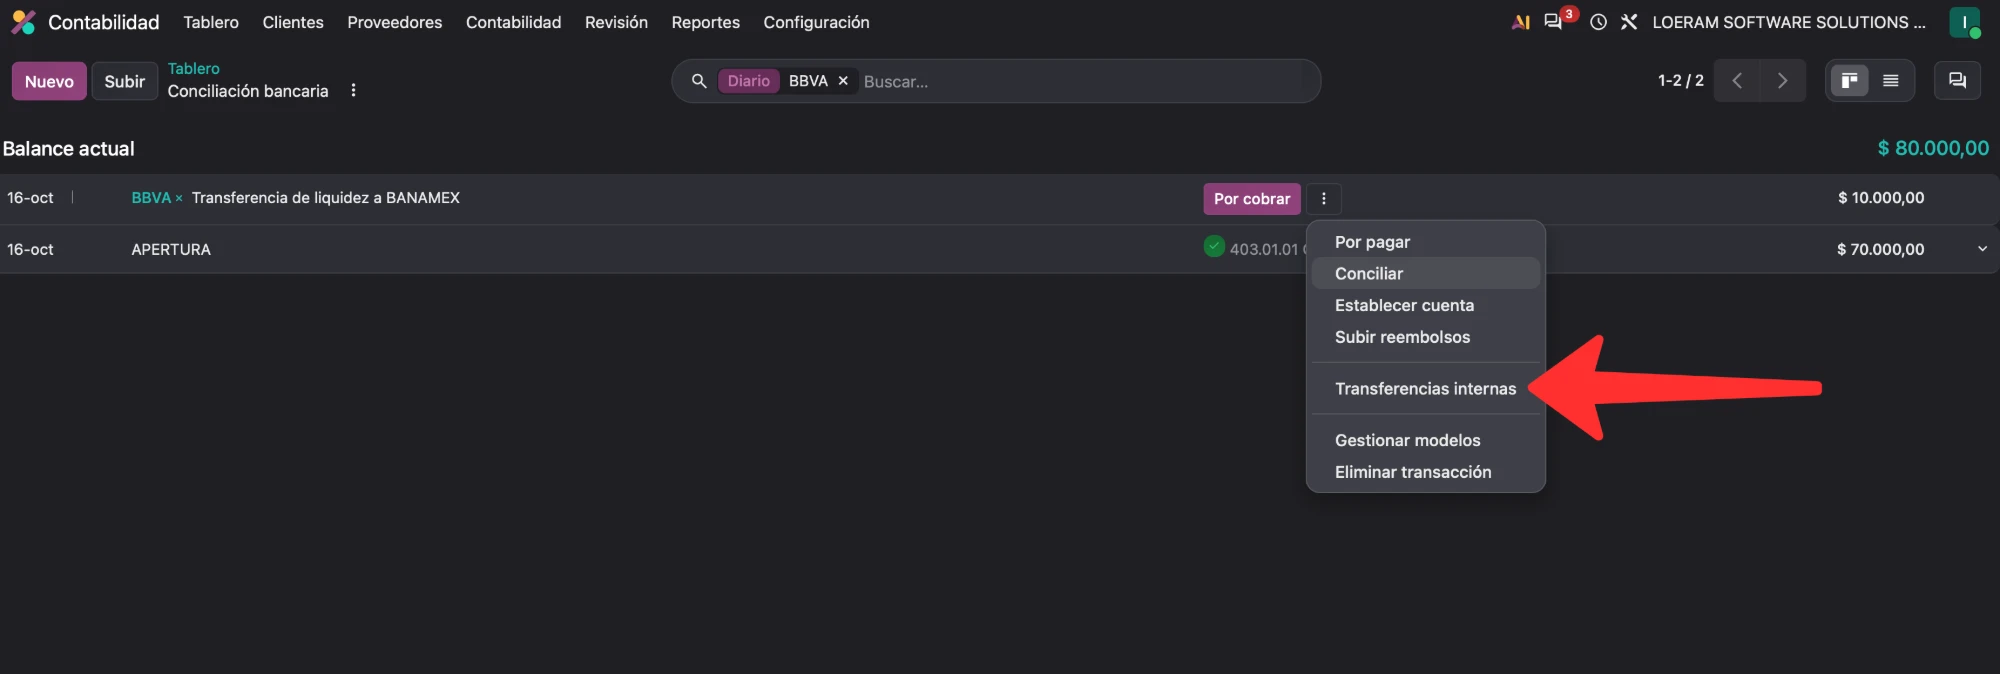Open the activities clock icon
This screenshot has width=2000, height=674.
point(1598,22)
